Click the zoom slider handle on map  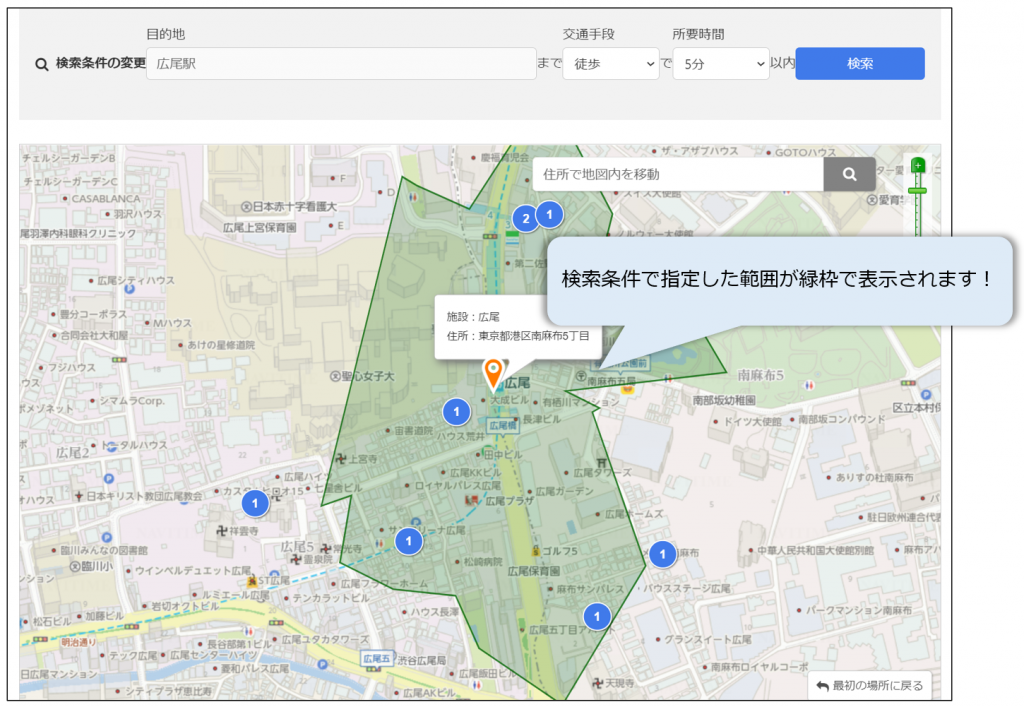tap(917, 189)
